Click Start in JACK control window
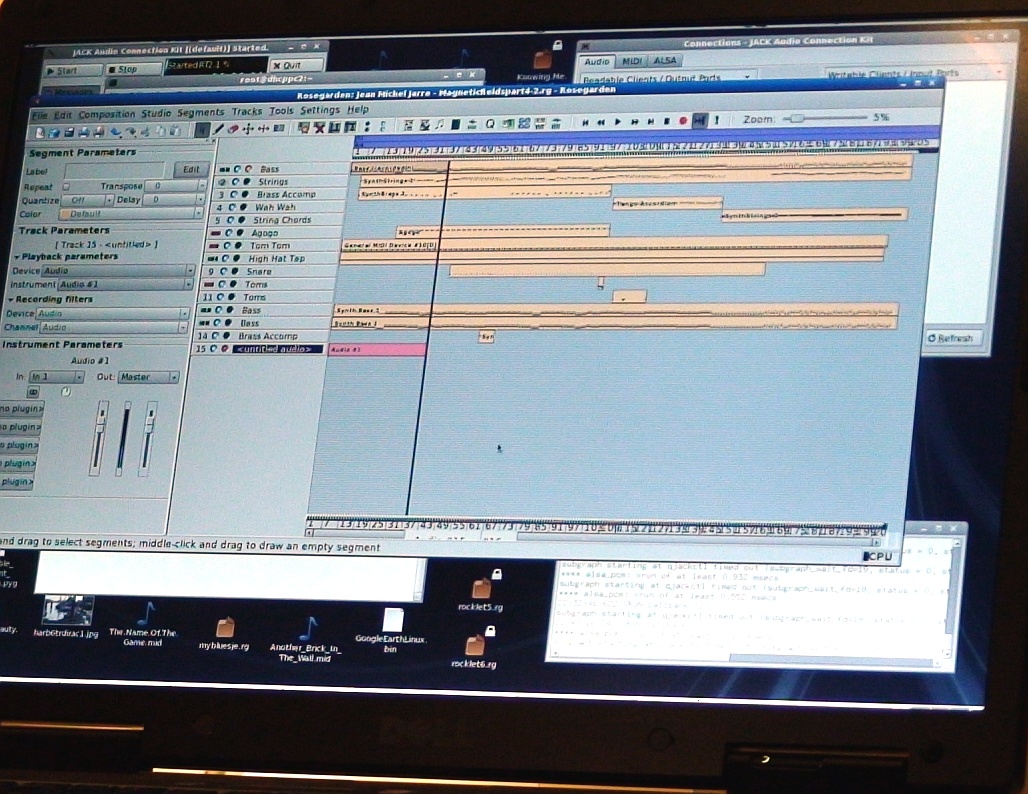 [72, 70]
